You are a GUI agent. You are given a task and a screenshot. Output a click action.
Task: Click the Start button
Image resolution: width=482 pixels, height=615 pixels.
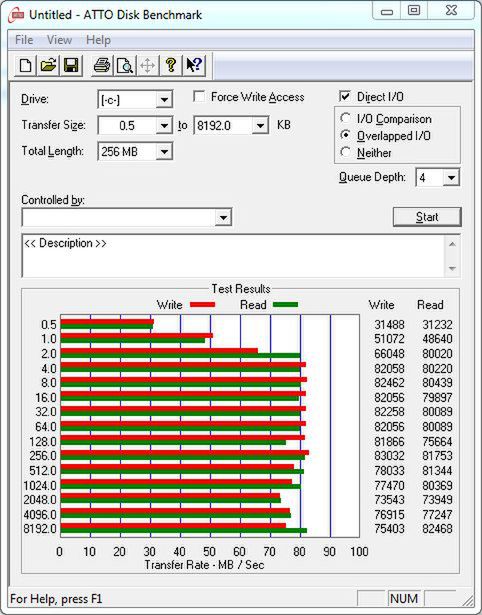(427, 217)
